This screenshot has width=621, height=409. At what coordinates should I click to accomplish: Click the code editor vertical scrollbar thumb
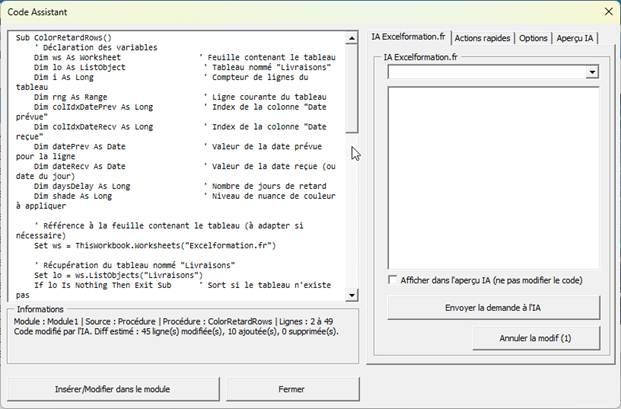[x=352, y=88]
